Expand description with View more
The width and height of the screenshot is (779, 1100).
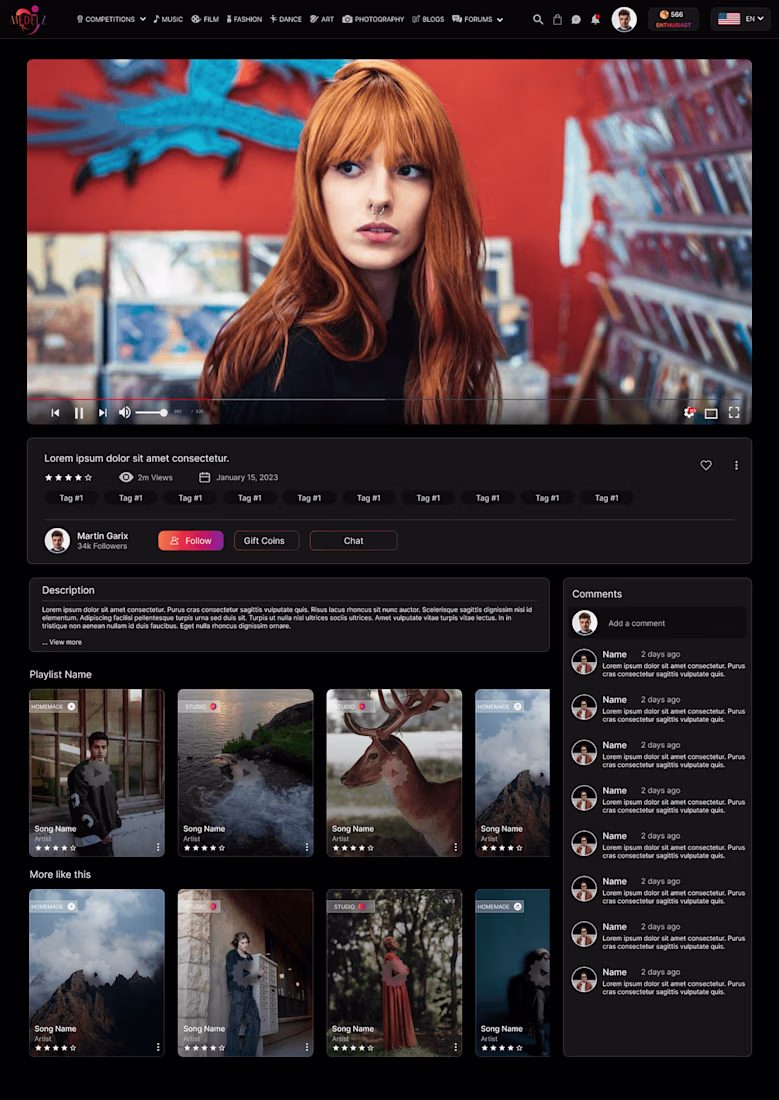62,642
